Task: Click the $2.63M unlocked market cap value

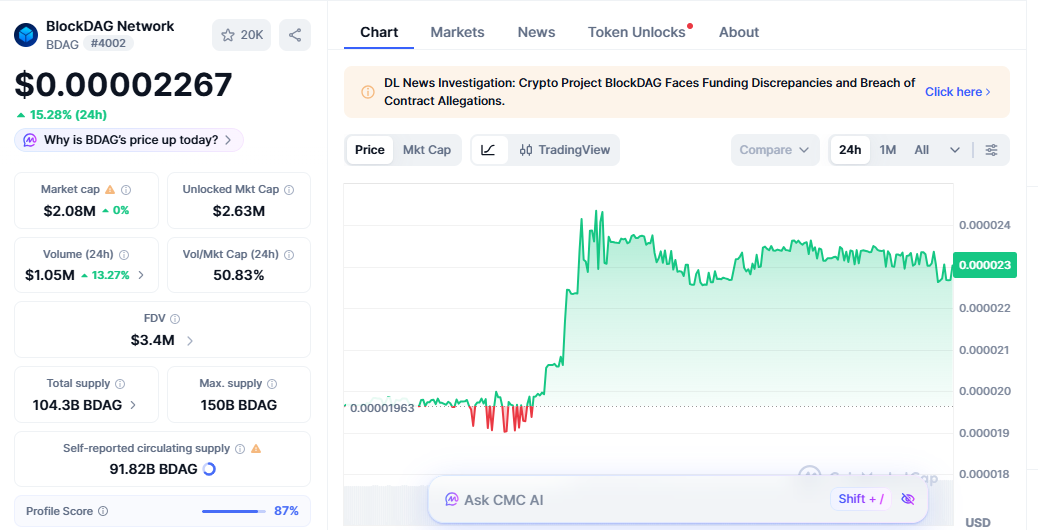Action: [x=239, y=211]
